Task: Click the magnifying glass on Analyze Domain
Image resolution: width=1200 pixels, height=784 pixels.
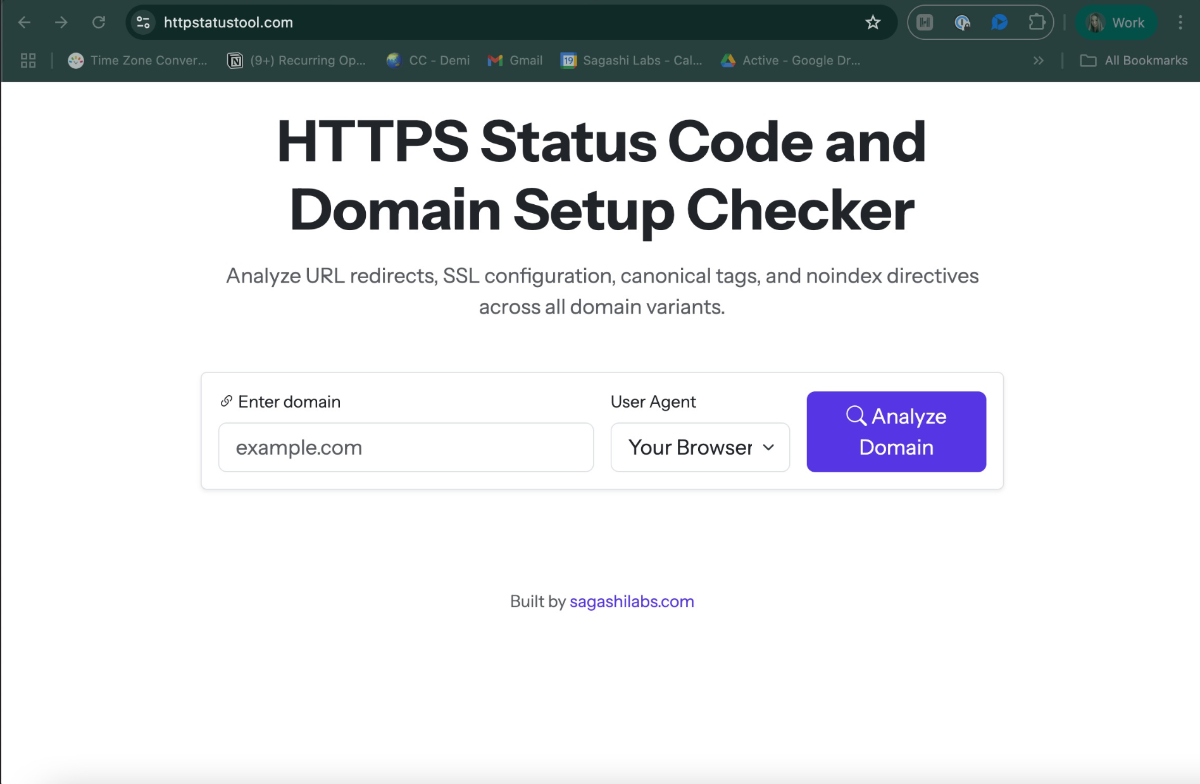Action: pos(856,415)
